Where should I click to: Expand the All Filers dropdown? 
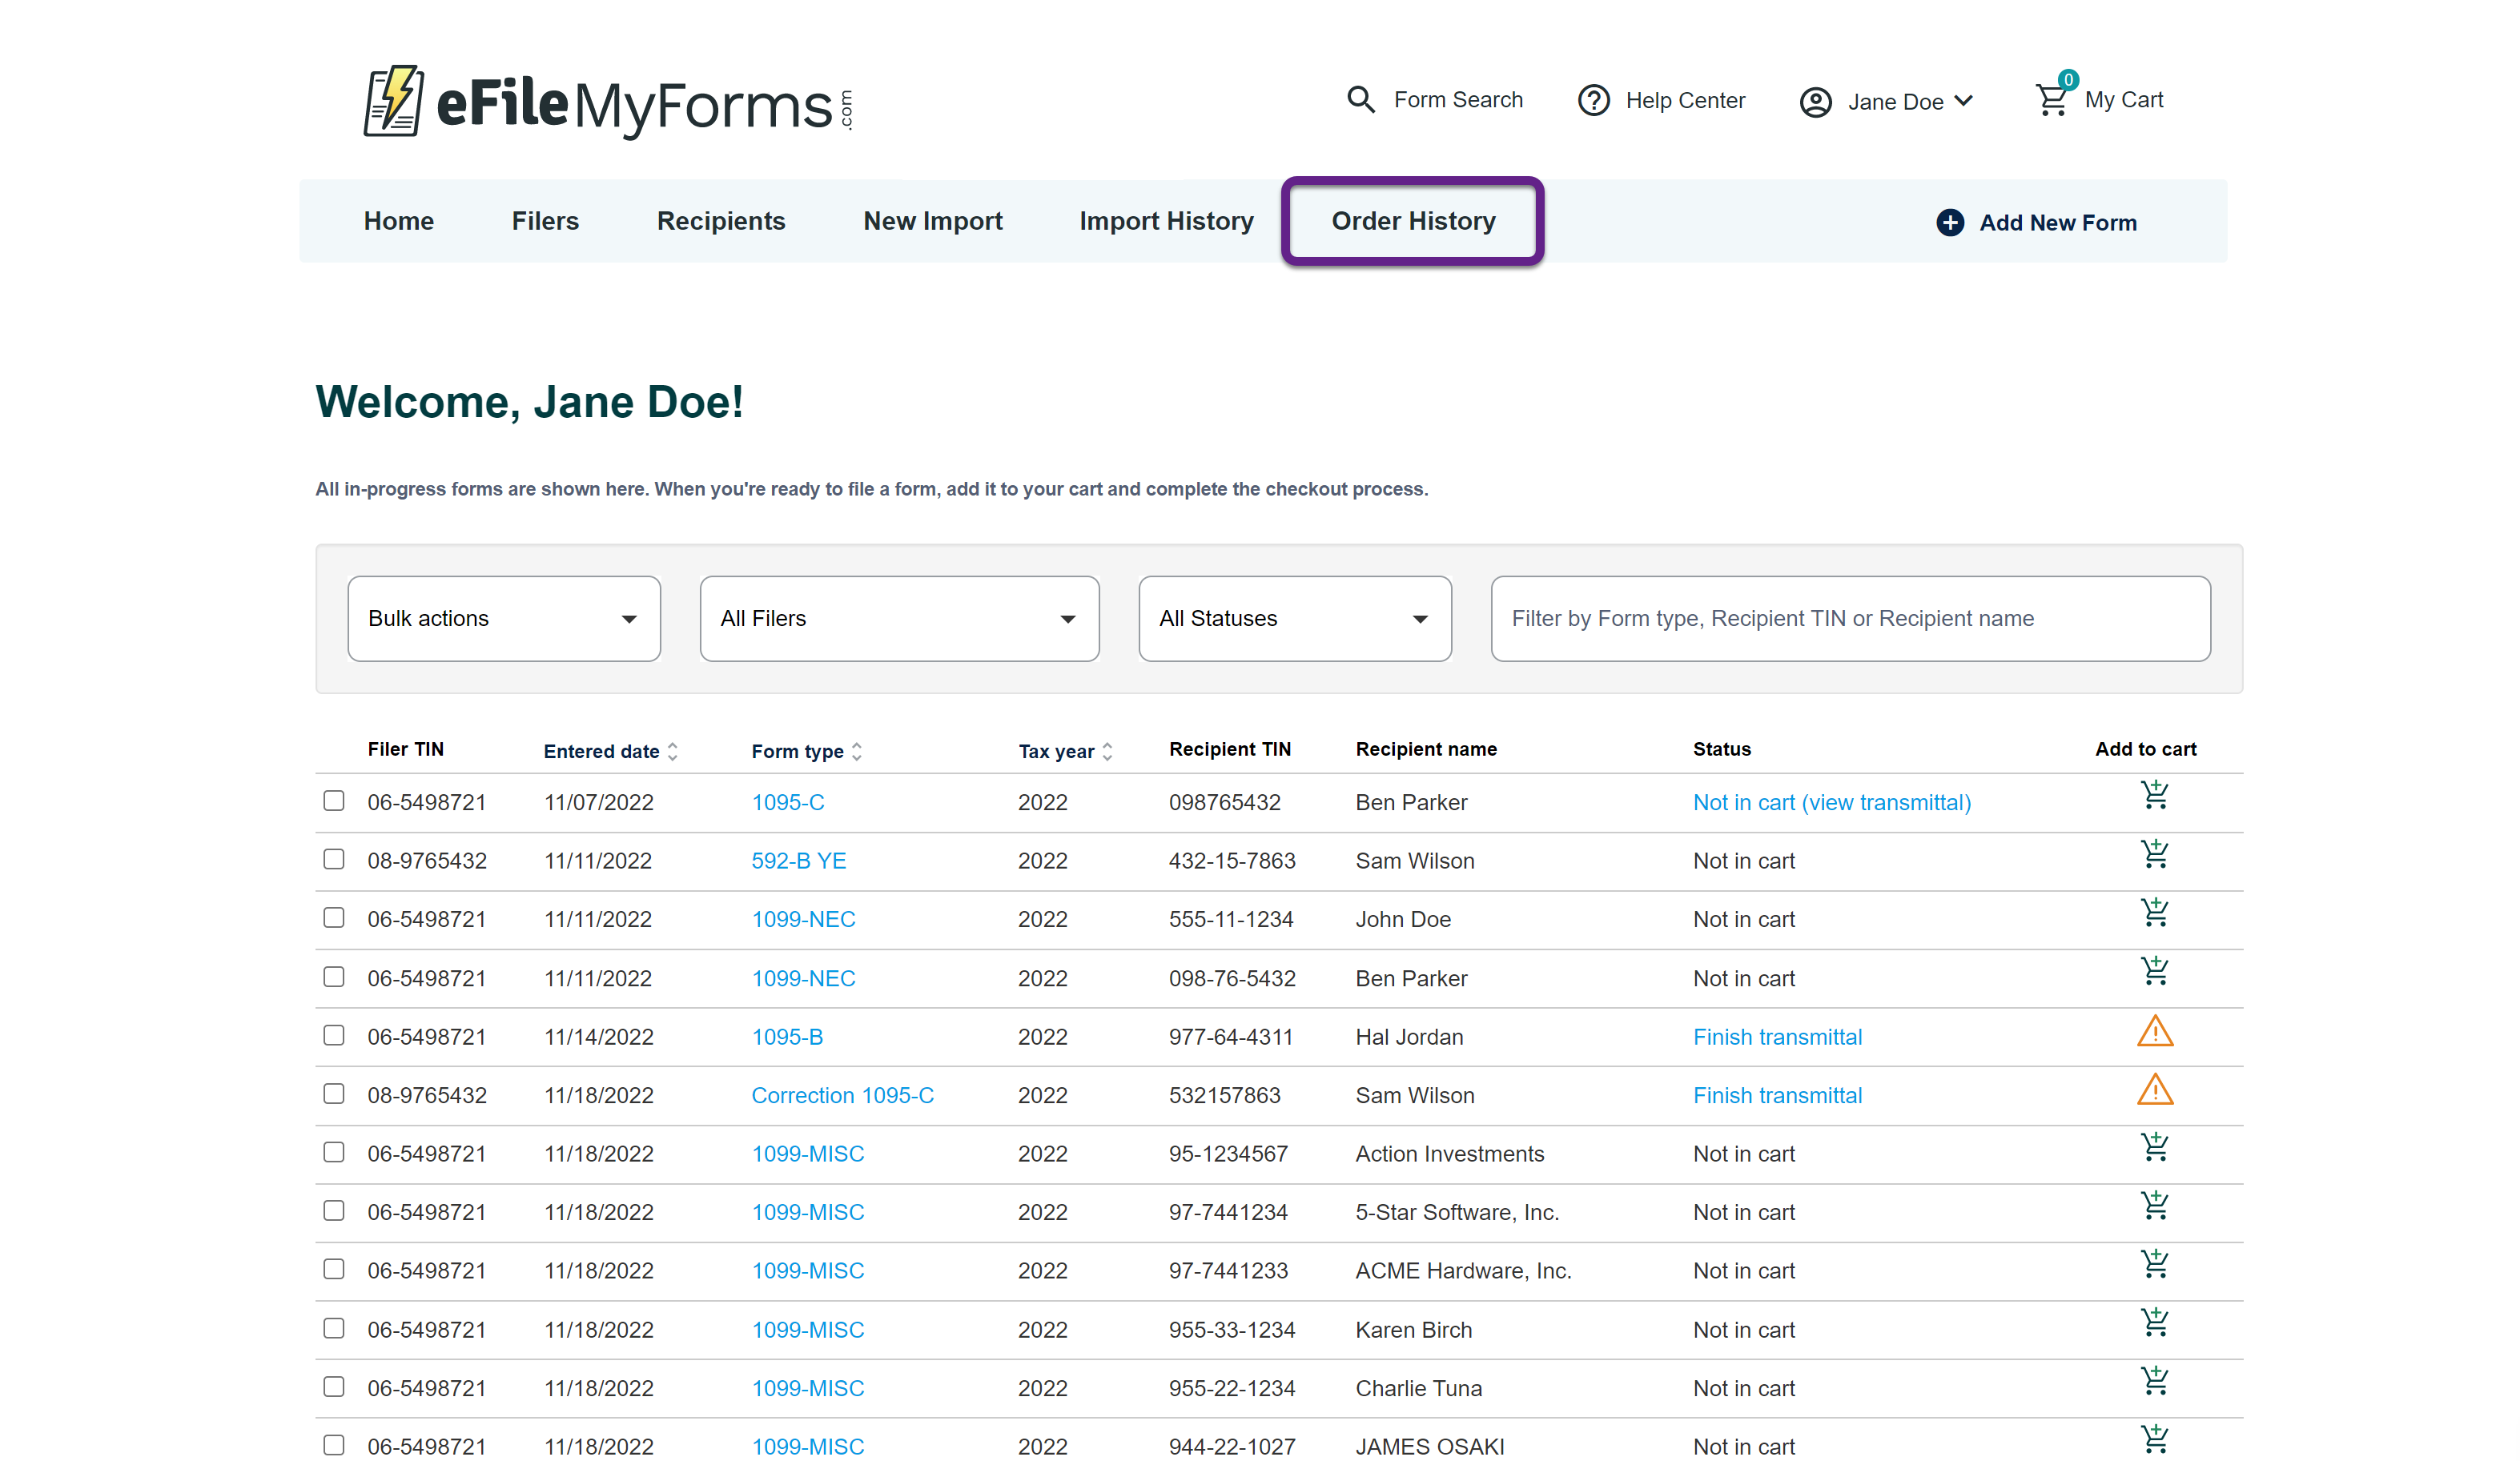899,618
